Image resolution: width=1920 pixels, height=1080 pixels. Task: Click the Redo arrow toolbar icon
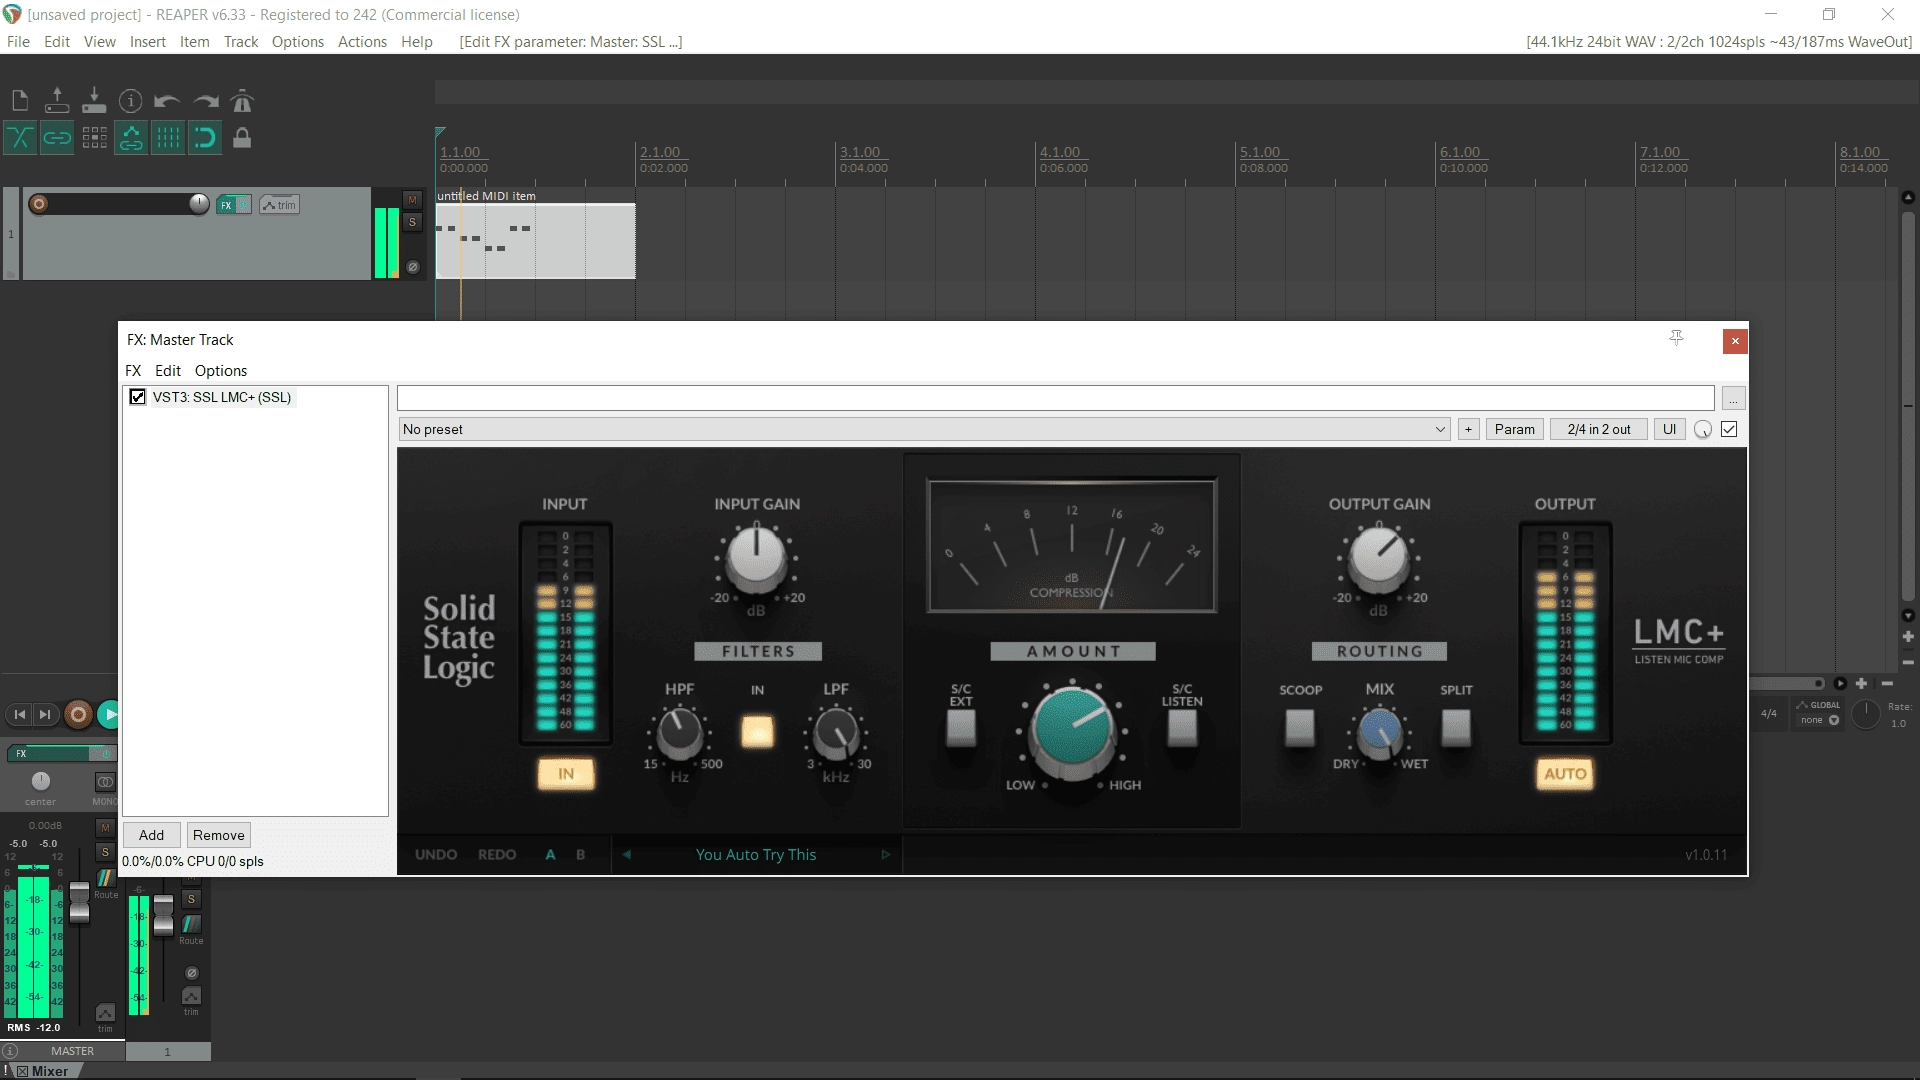(x=205, y=101)
